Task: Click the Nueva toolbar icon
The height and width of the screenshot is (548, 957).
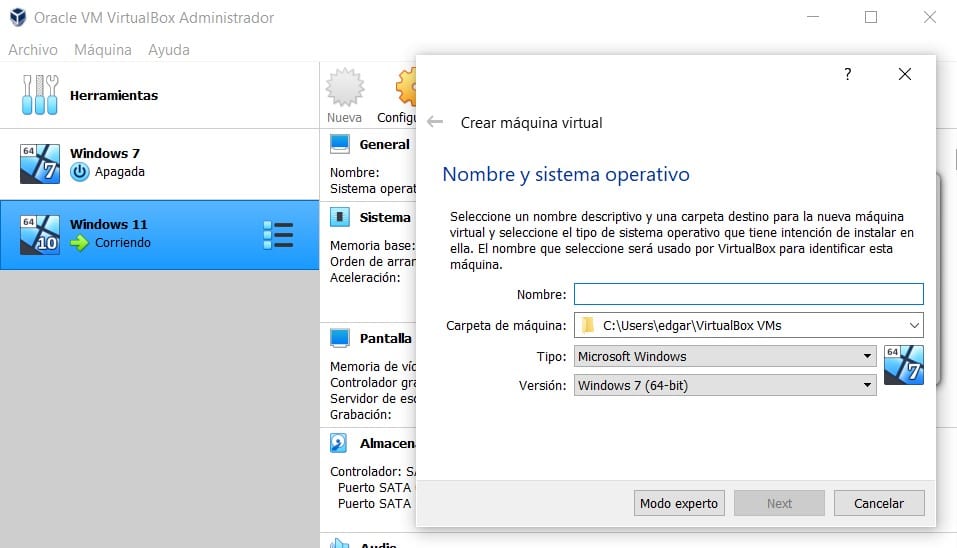Action: pyautogui.click(x=345, y=87)
